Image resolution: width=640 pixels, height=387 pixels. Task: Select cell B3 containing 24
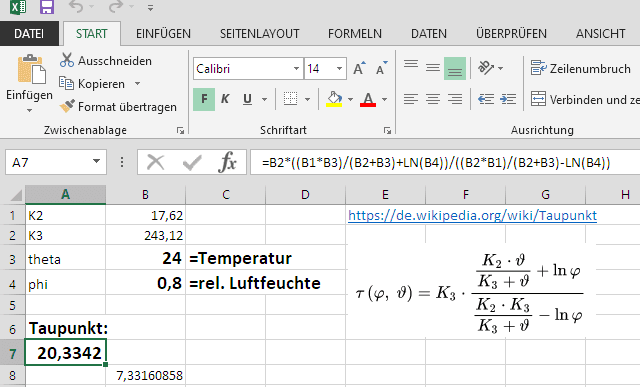(x=145, y=258)
